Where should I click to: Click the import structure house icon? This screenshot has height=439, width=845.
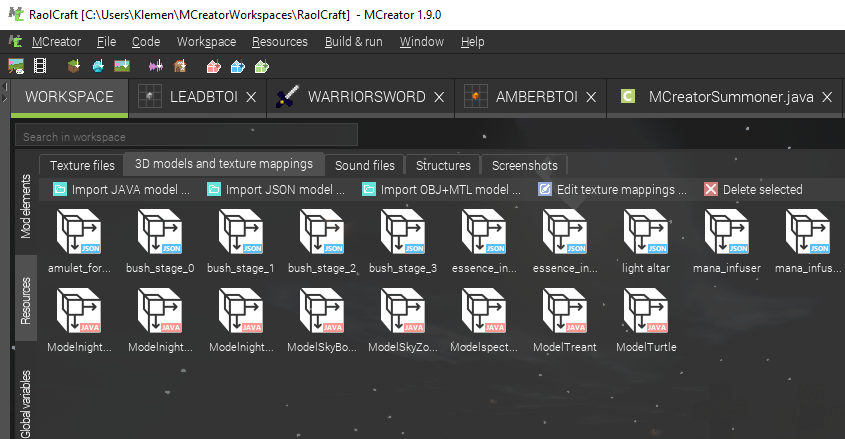180,66
